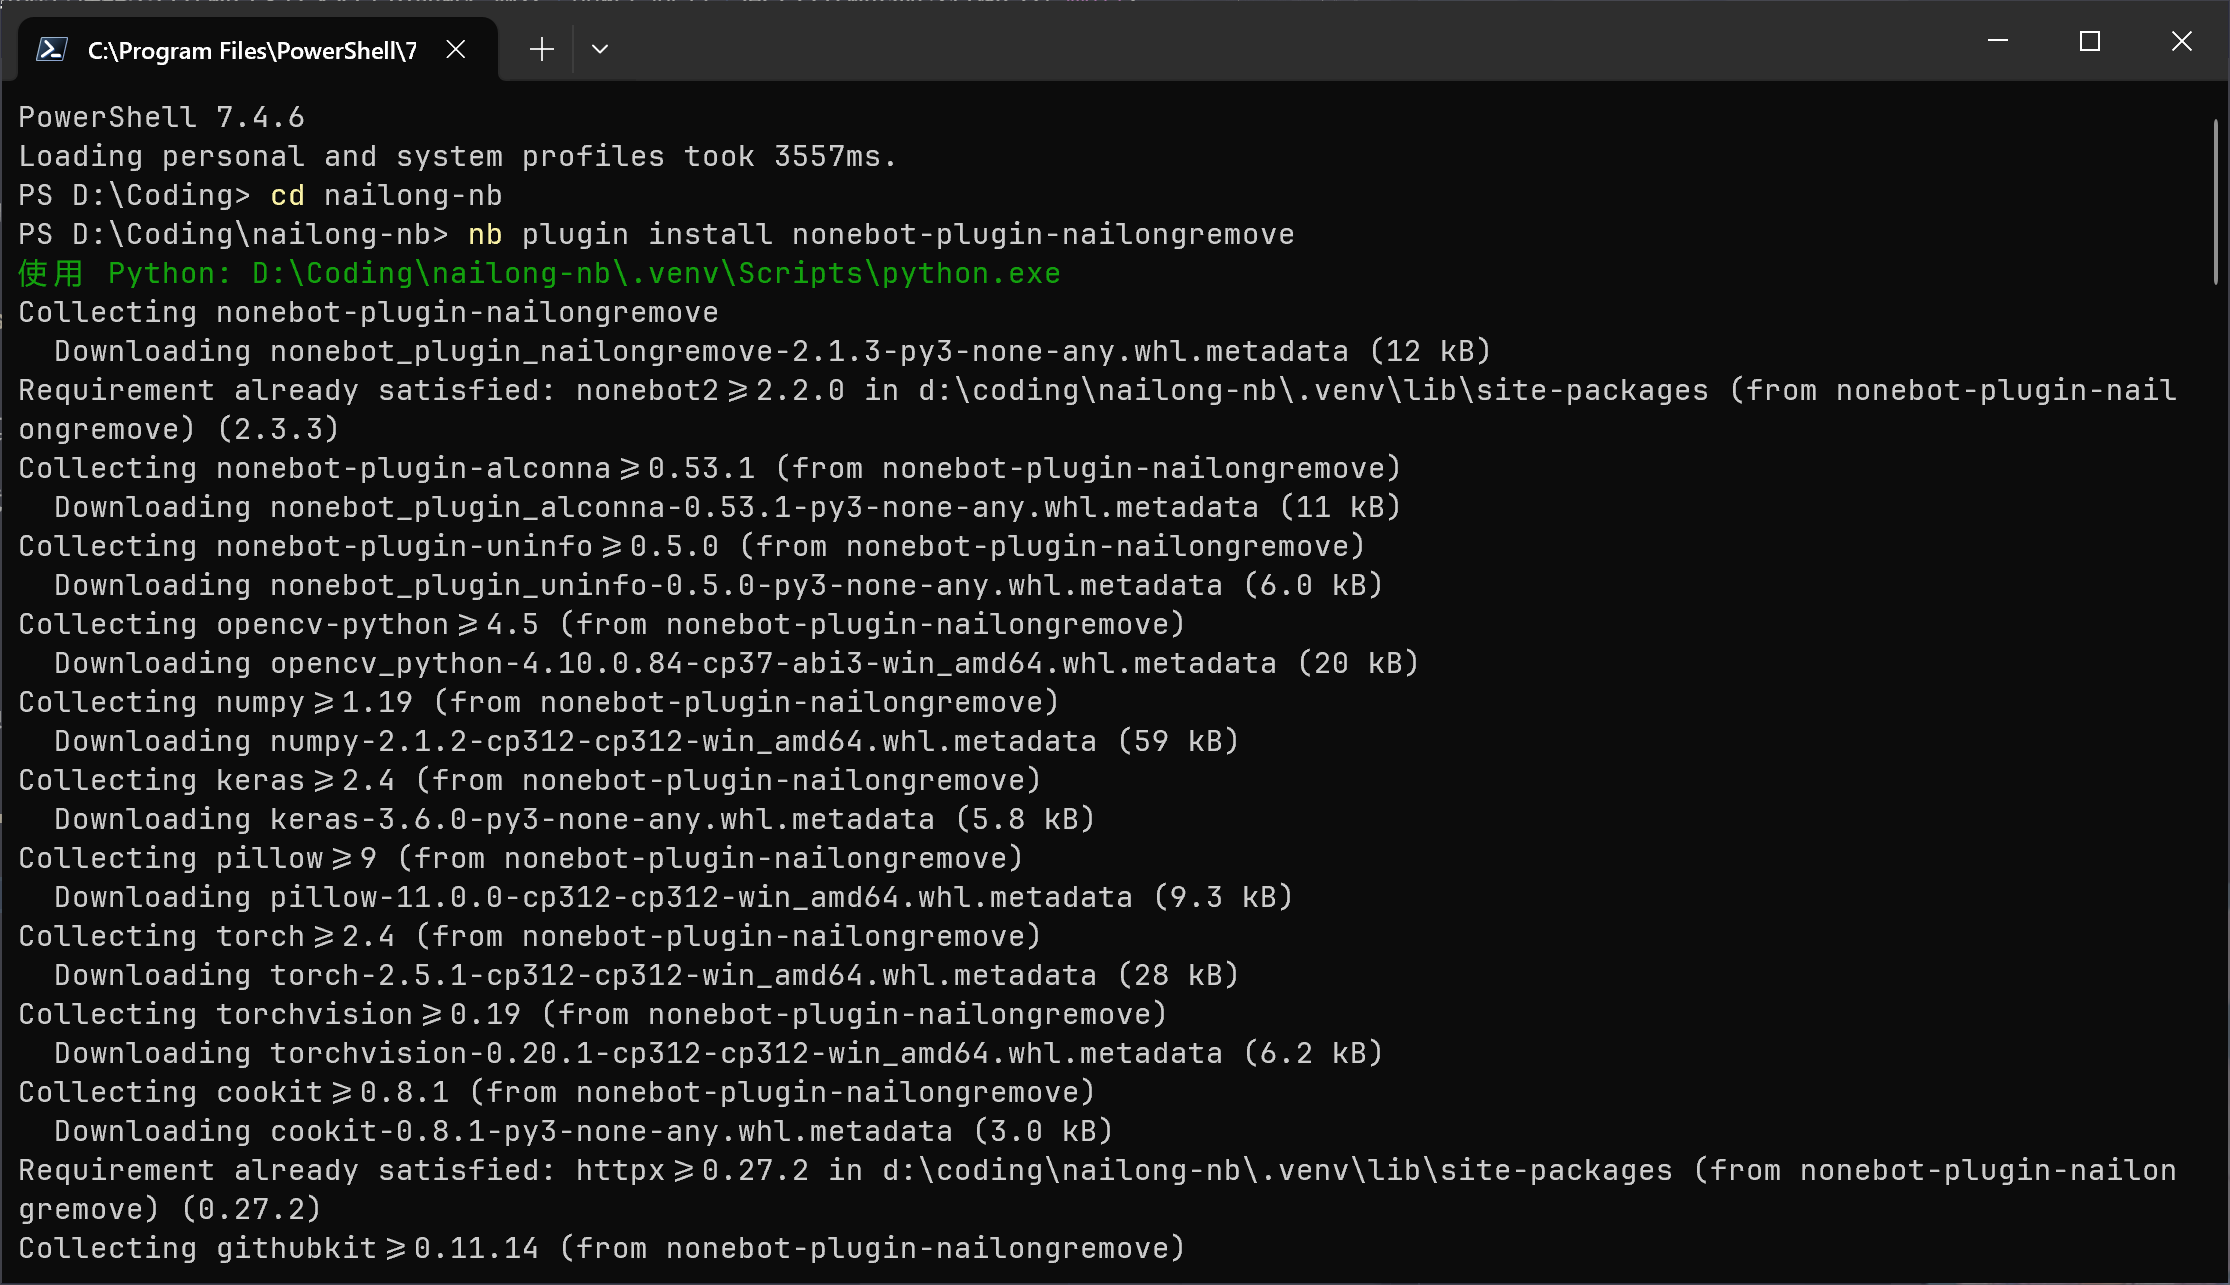
Task: Click the 'Collecting keras' line
Action: tap(530, 780)
